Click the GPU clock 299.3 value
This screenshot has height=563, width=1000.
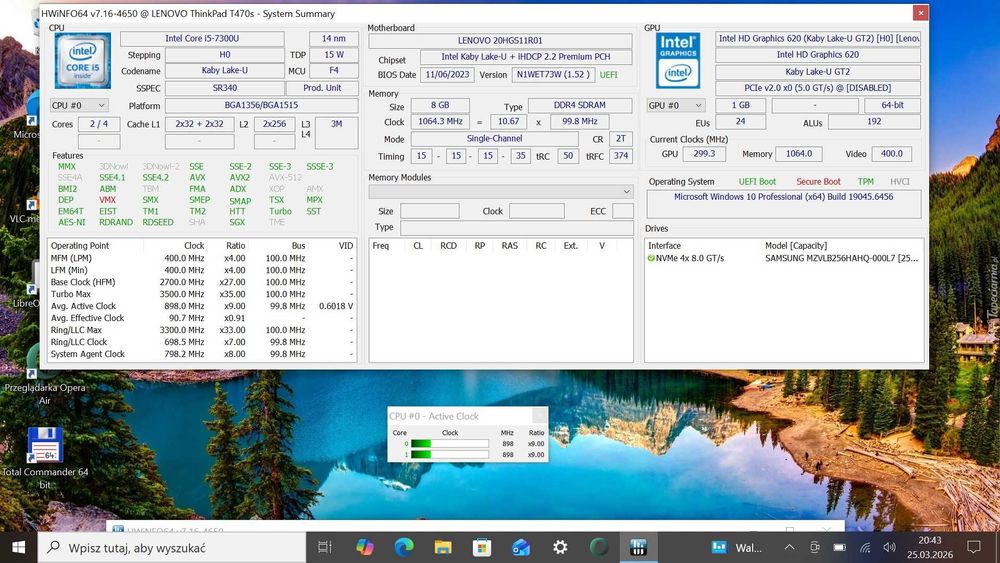click(x=704, y=154)
